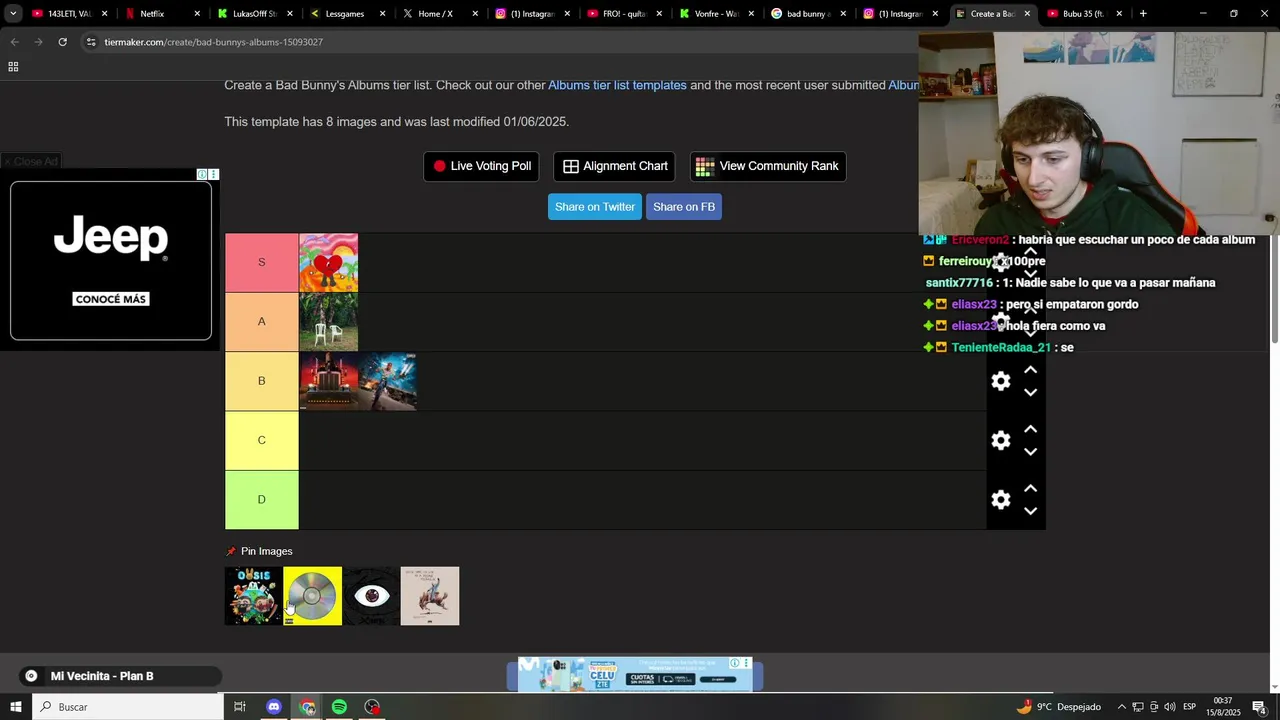Open View Community Rank button
This screenshot has width=1280, height=720.
pos(768,166)
